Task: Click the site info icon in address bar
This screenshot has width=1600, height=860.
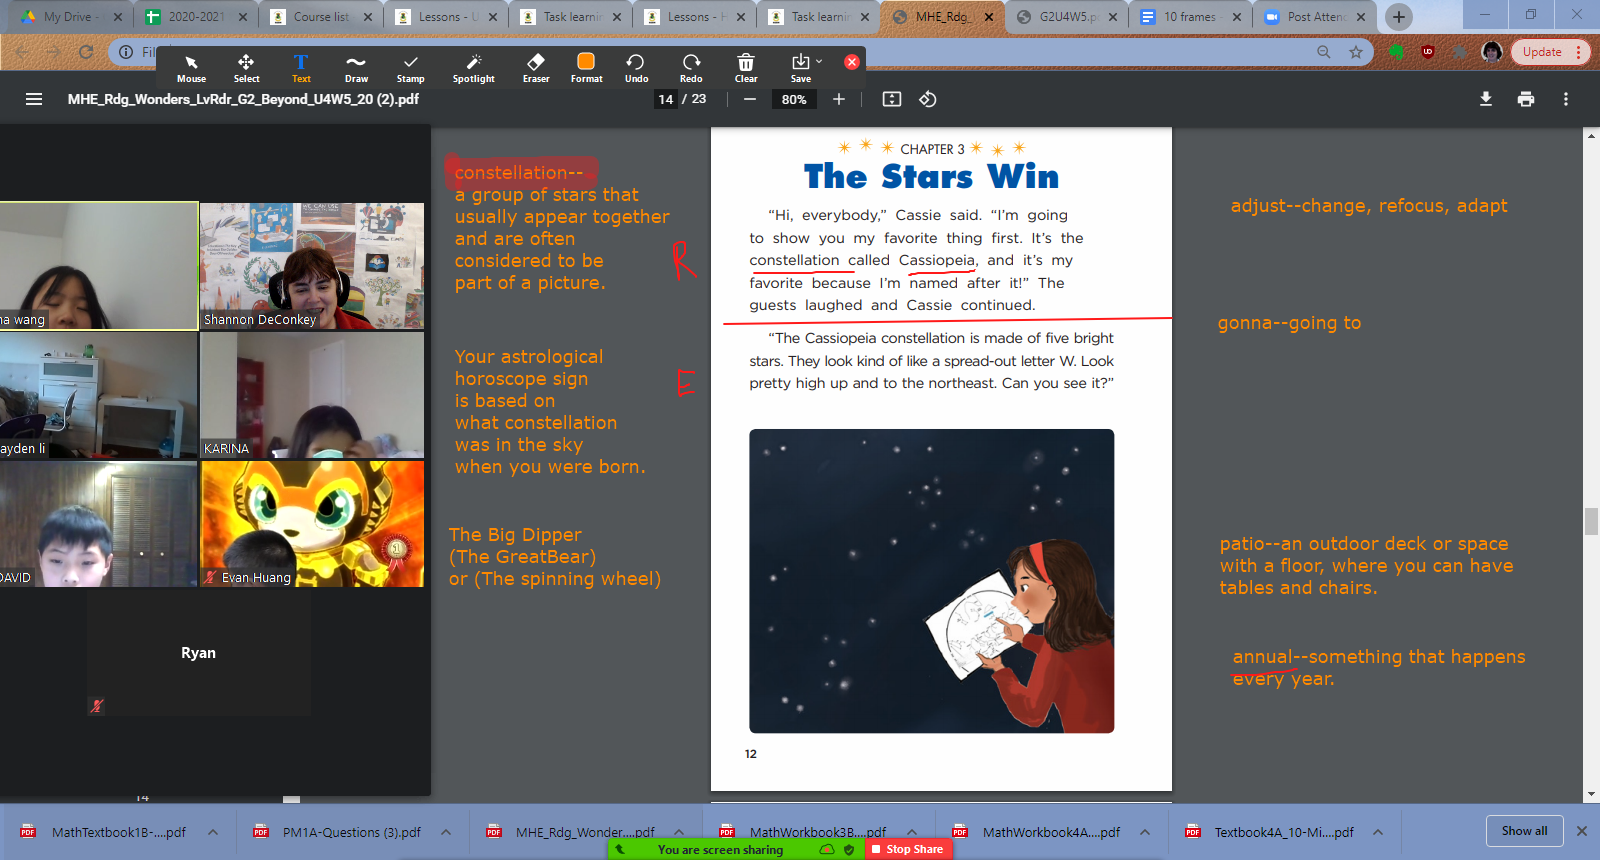Action: [126, 52]
